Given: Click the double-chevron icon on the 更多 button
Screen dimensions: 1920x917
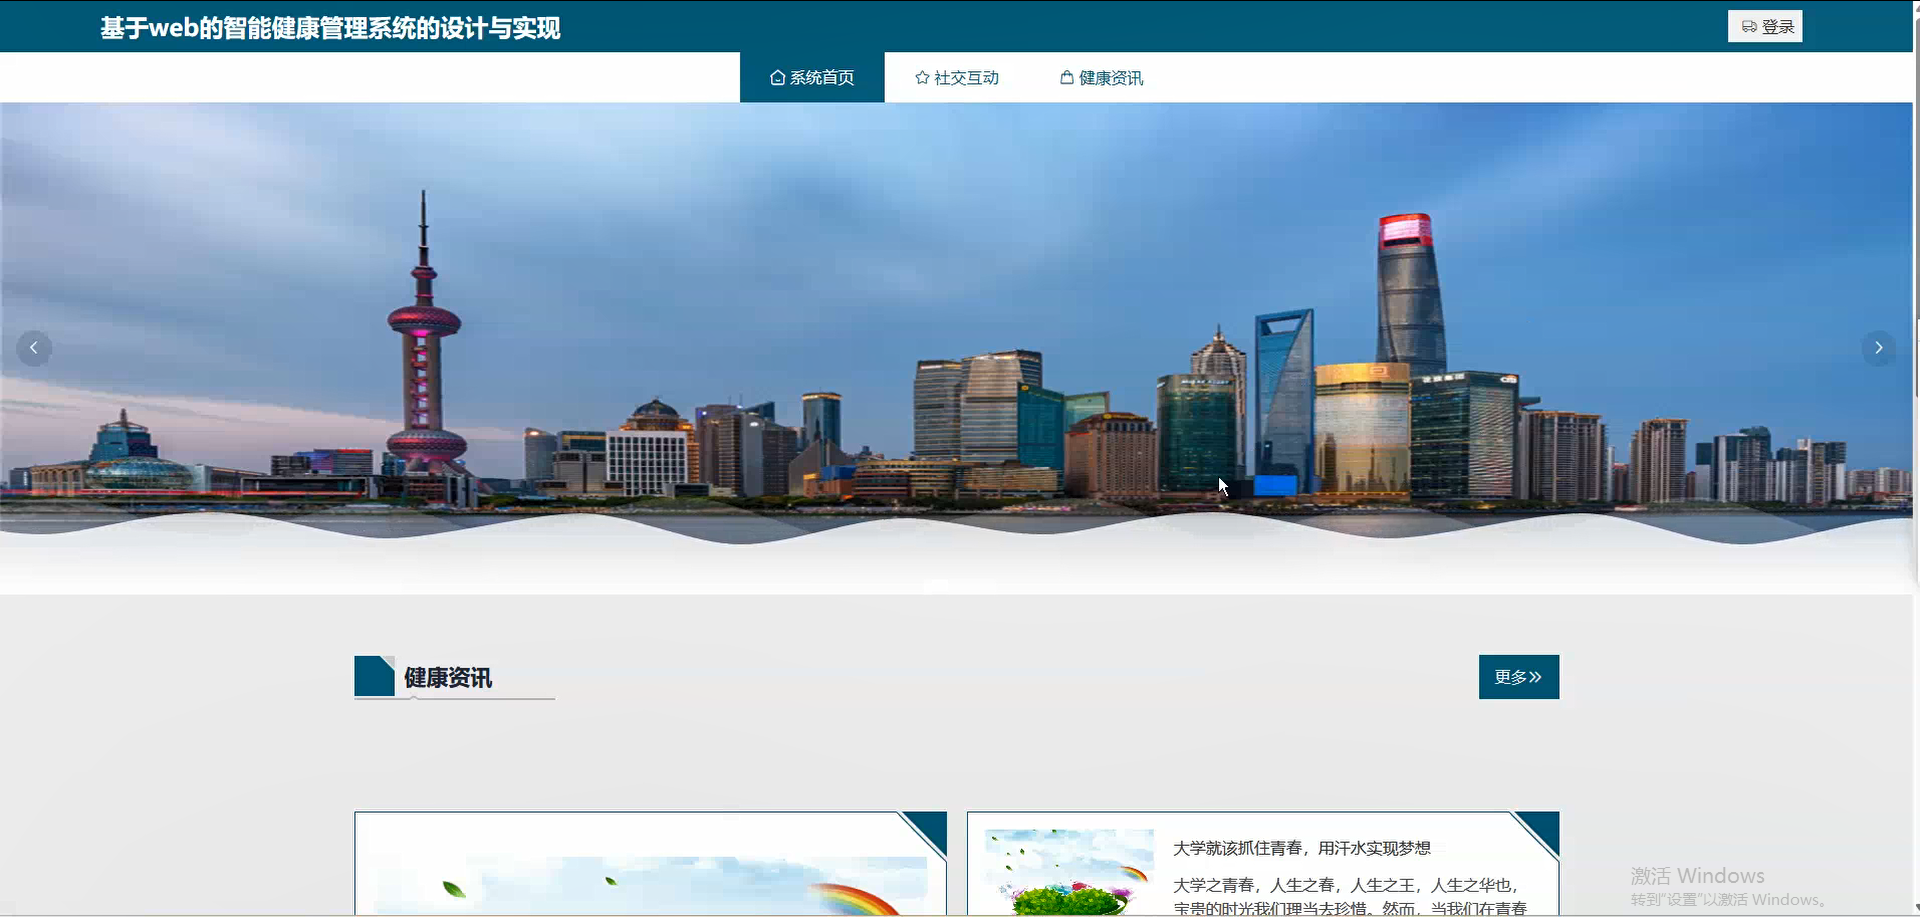Looking at the screenshot, I should (x=1537, y=676).
